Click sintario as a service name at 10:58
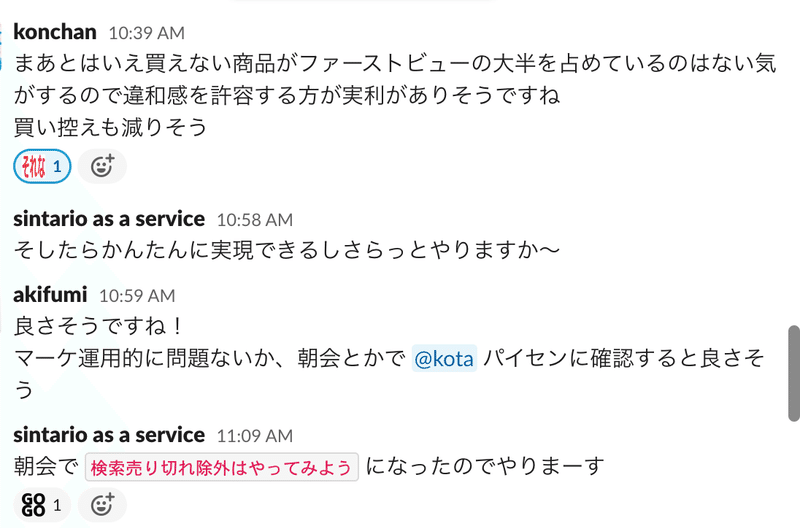This screenshot has width=800, height=528. pyautogui.click(x=109, y=219)
